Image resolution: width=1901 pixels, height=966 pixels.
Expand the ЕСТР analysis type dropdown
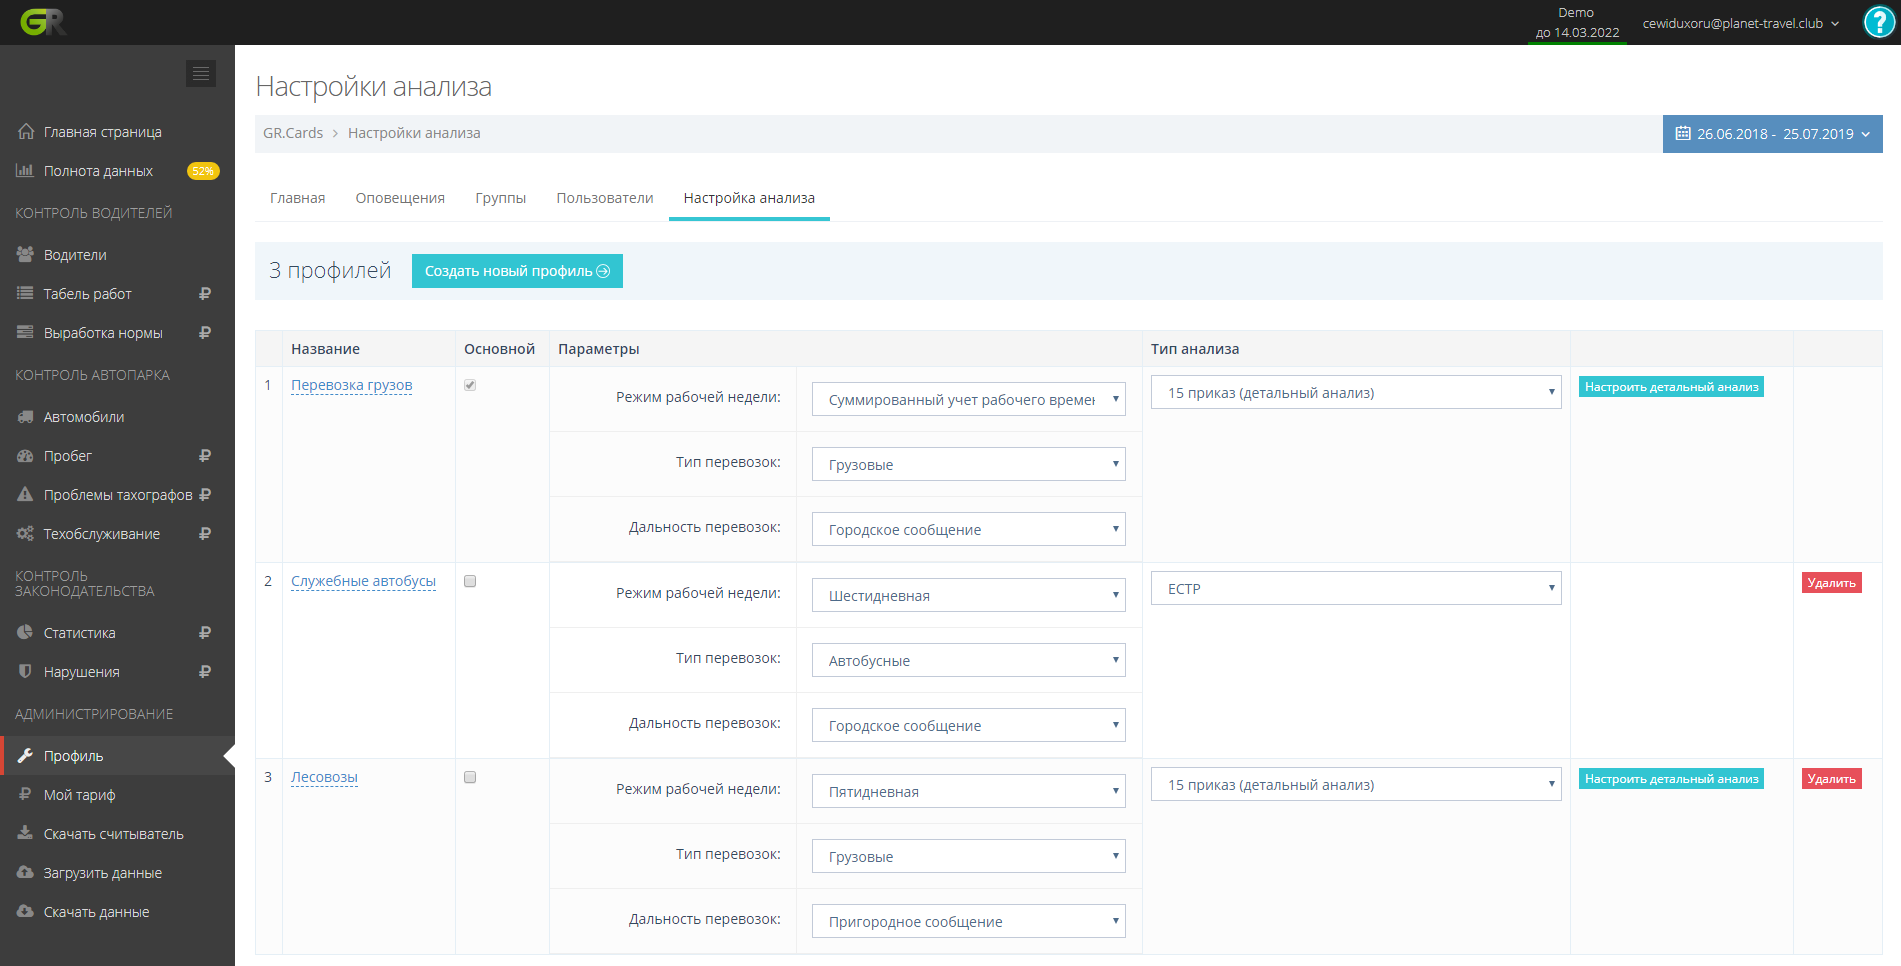(x=1355, y=588)
